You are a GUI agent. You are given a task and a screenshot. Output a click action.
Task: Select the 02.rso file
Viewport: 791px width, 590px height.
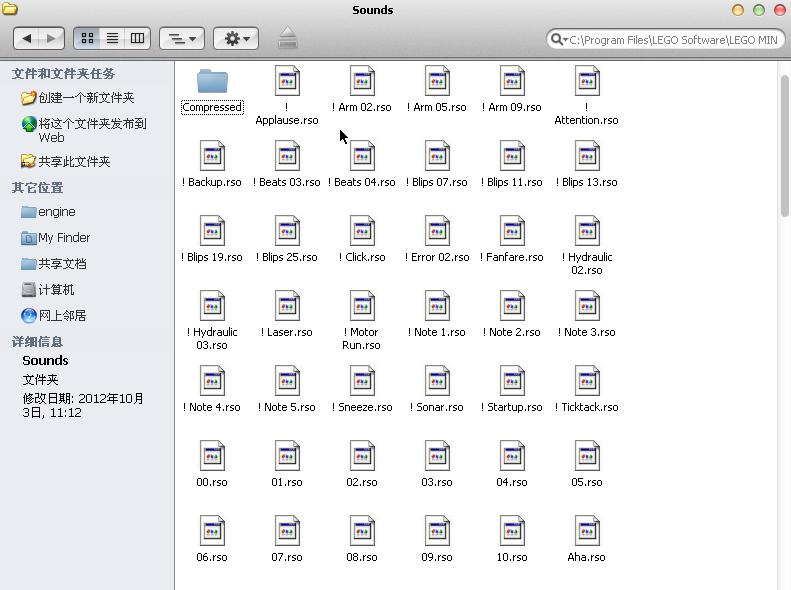pos(362,465)
